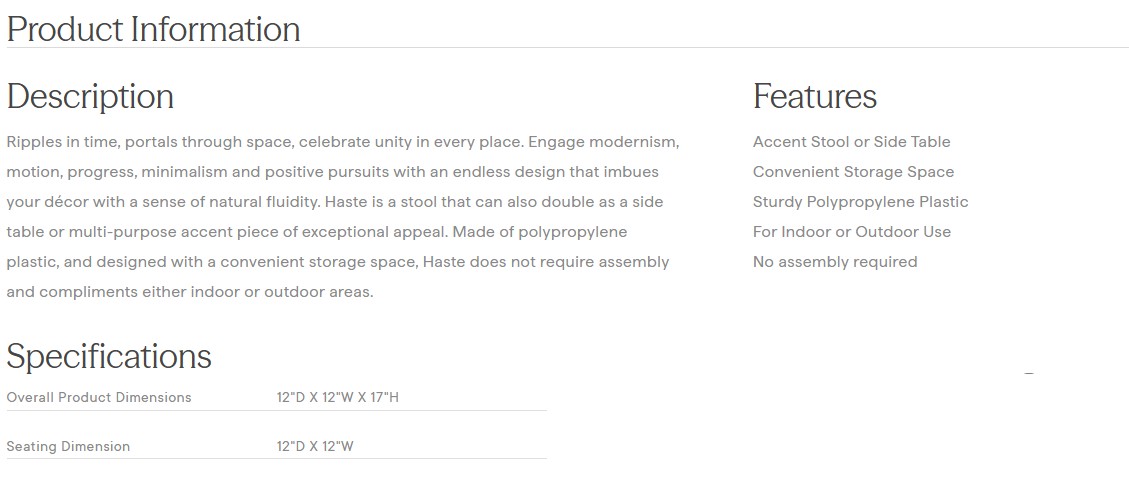
Task: Click the Product Information heading
Action: click(x=153, y=29)
